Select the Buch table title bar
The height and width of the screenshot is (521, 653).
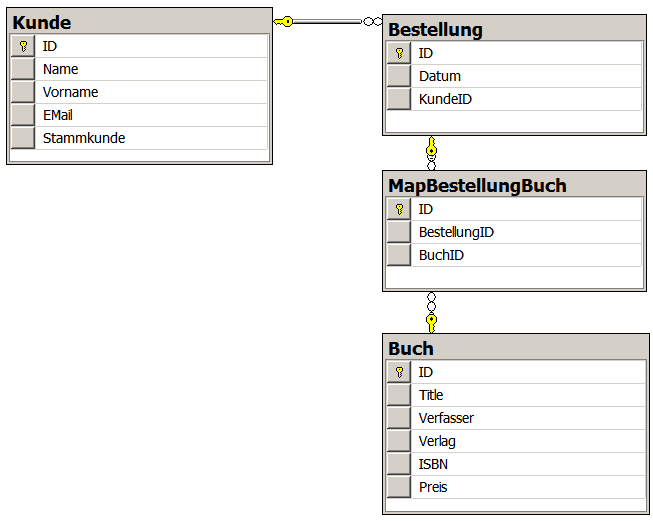coord(514,348)
